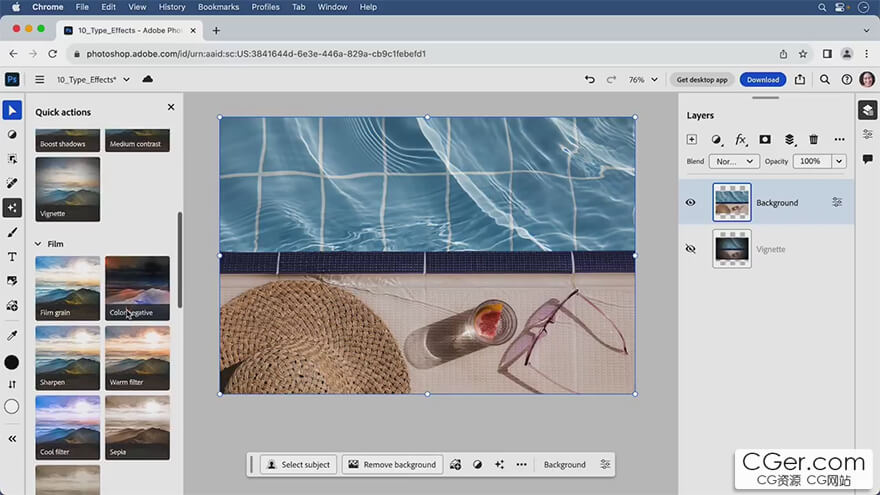Redo the last action
This screenshot has width=880, height=495.
tap(611, 80)
